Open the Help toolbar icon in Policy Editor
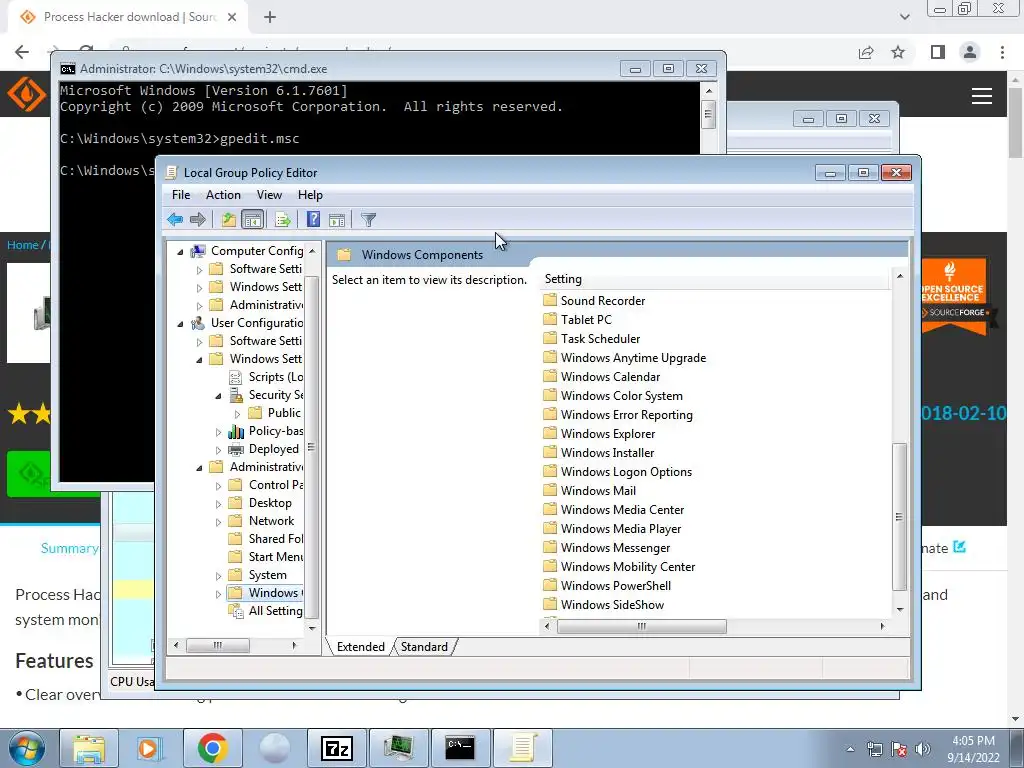This screenshot has width=1024, height=768. [313, 219]
